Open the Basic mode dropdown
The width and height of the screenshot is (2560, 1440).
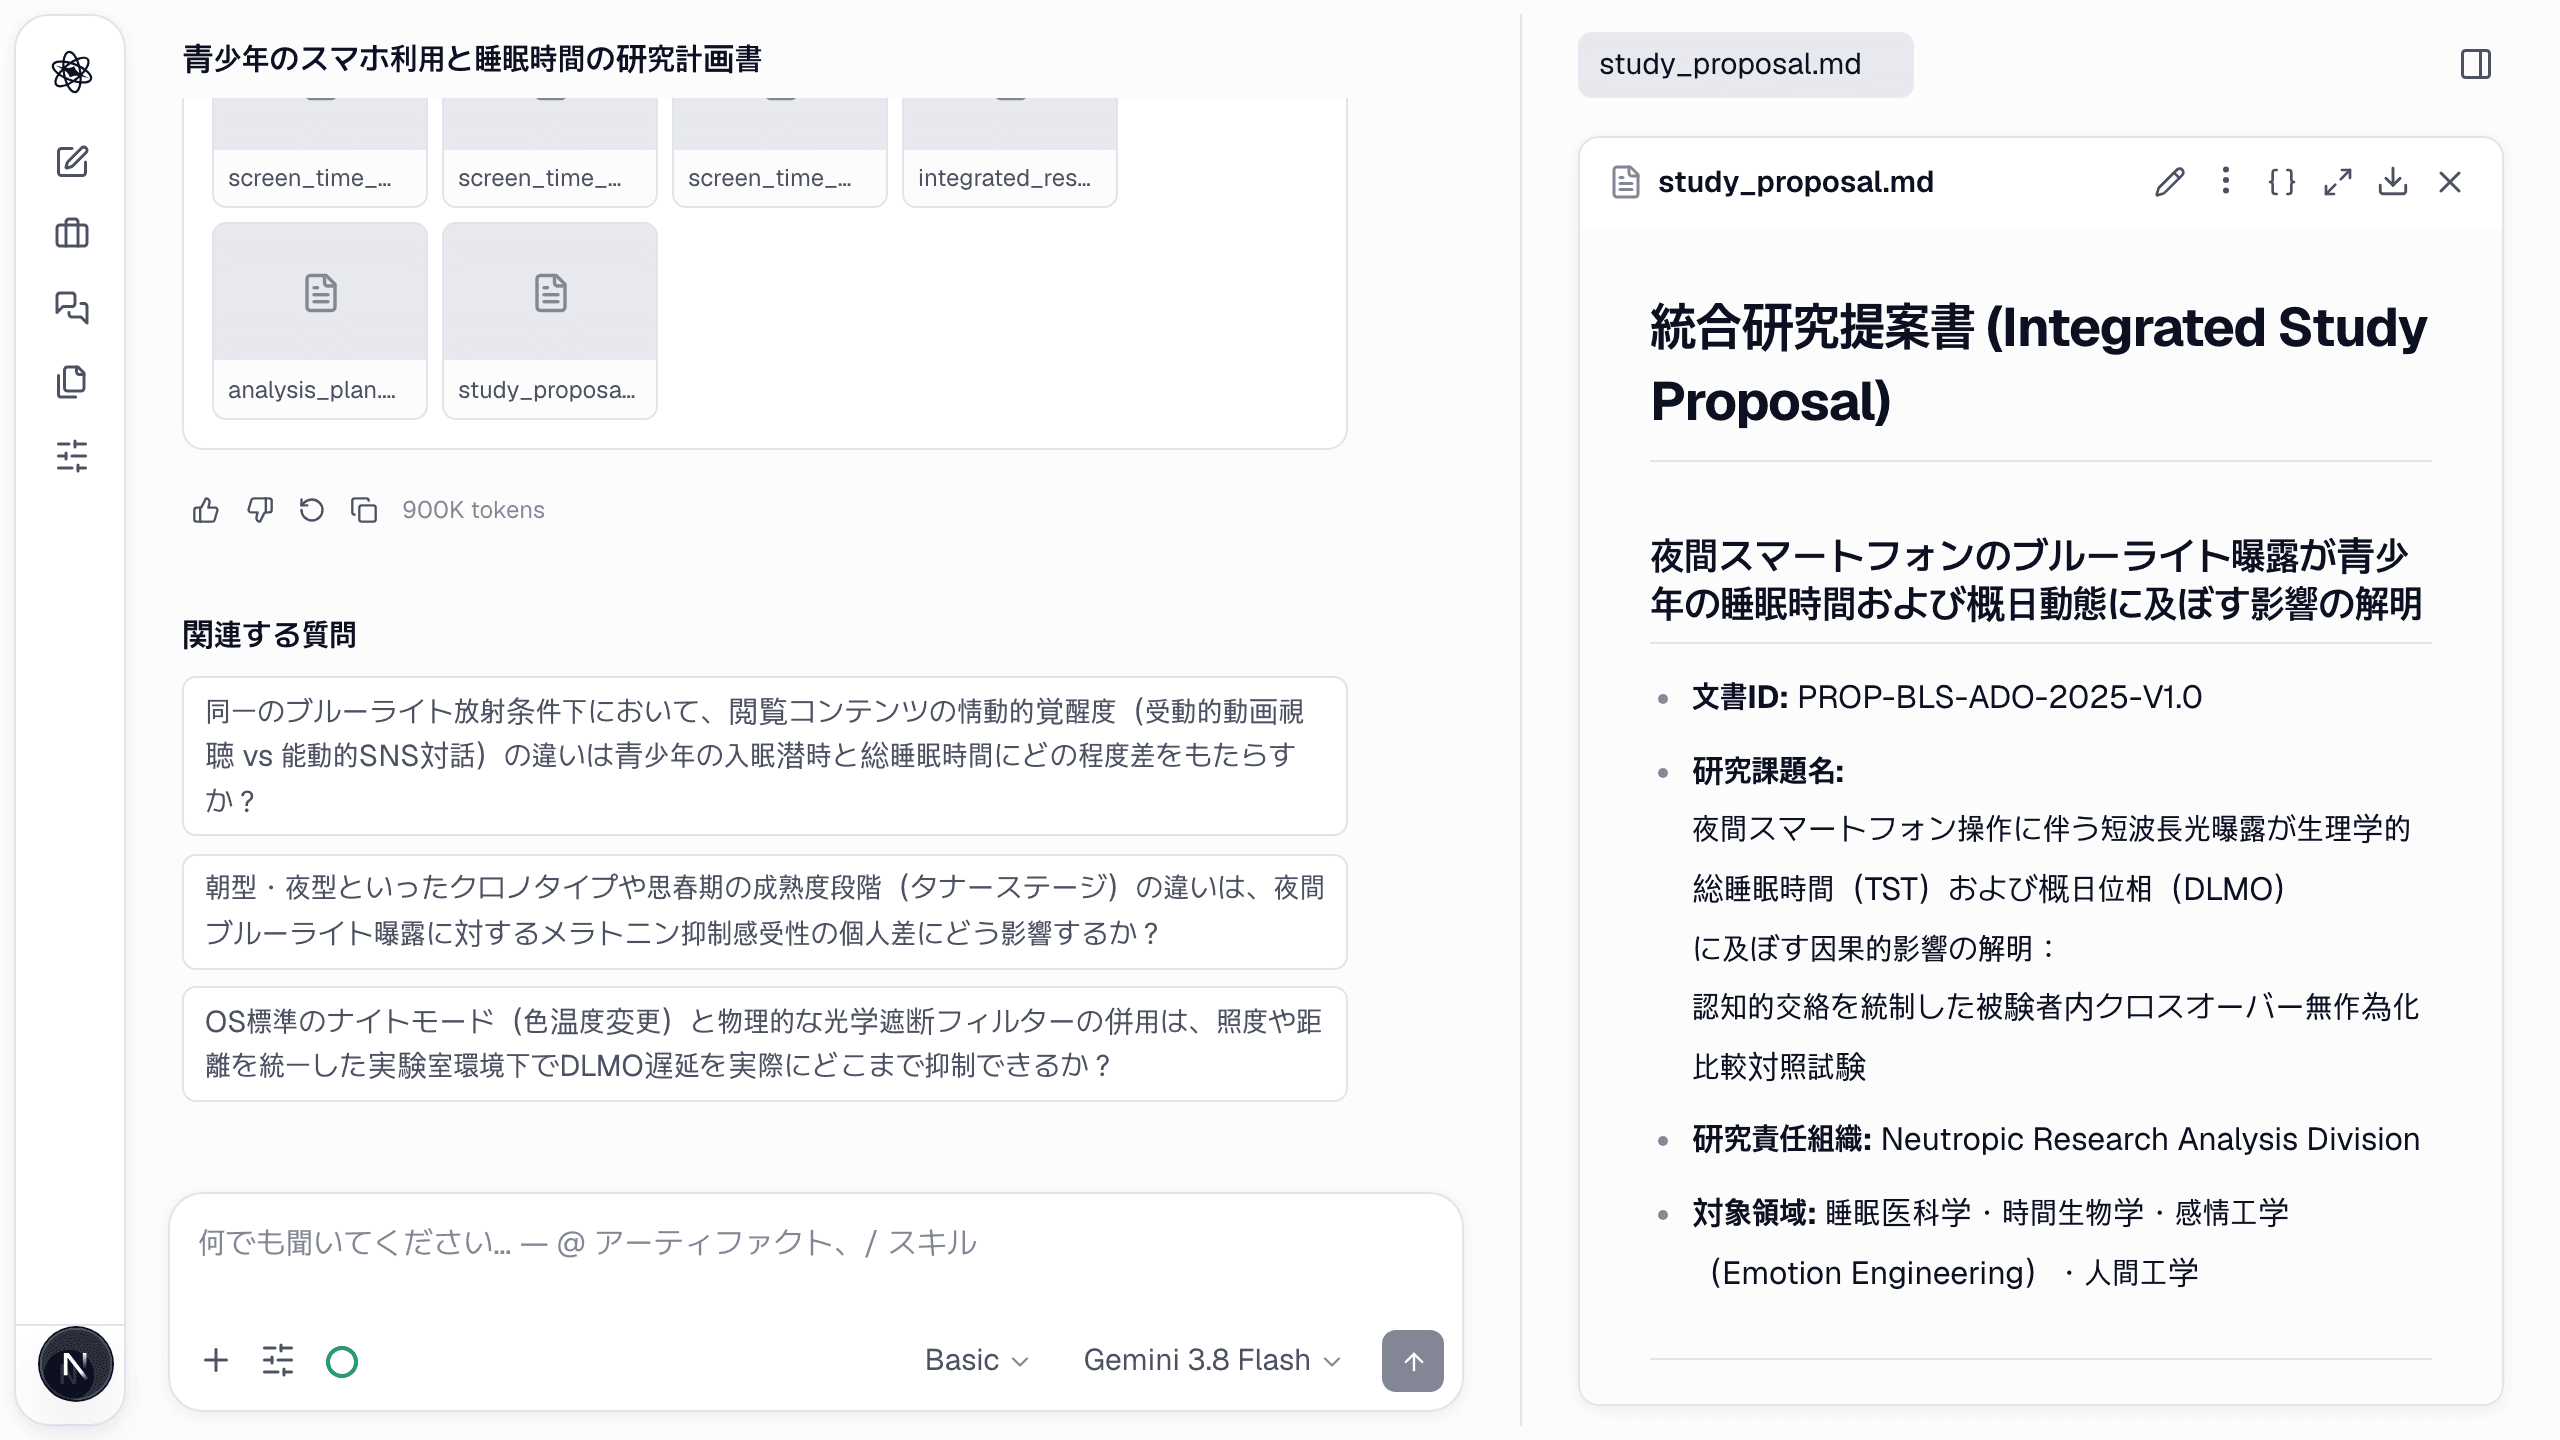[x=976, y=1360]
